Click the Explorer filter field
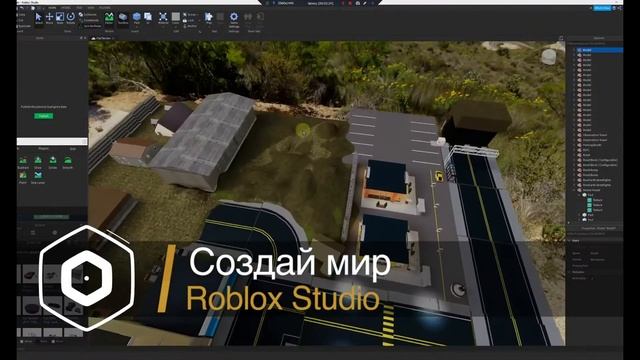Image resolution: width=640 pixels, height=360 pixels. point(594,43)
